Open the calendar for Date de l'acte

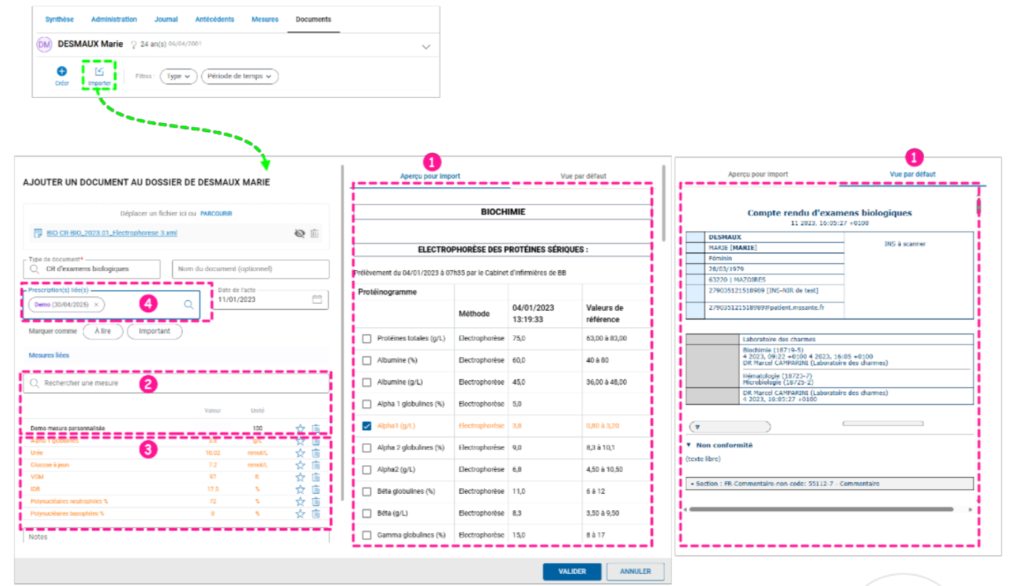pyautogui.click(x=317, y=299)
